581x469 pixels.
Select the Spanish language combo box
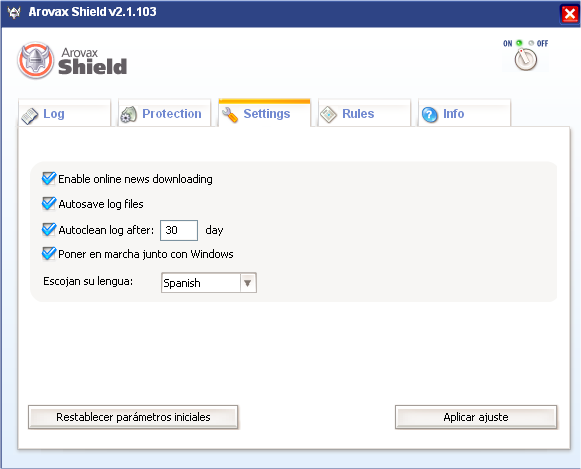click(x=209, y=283)
